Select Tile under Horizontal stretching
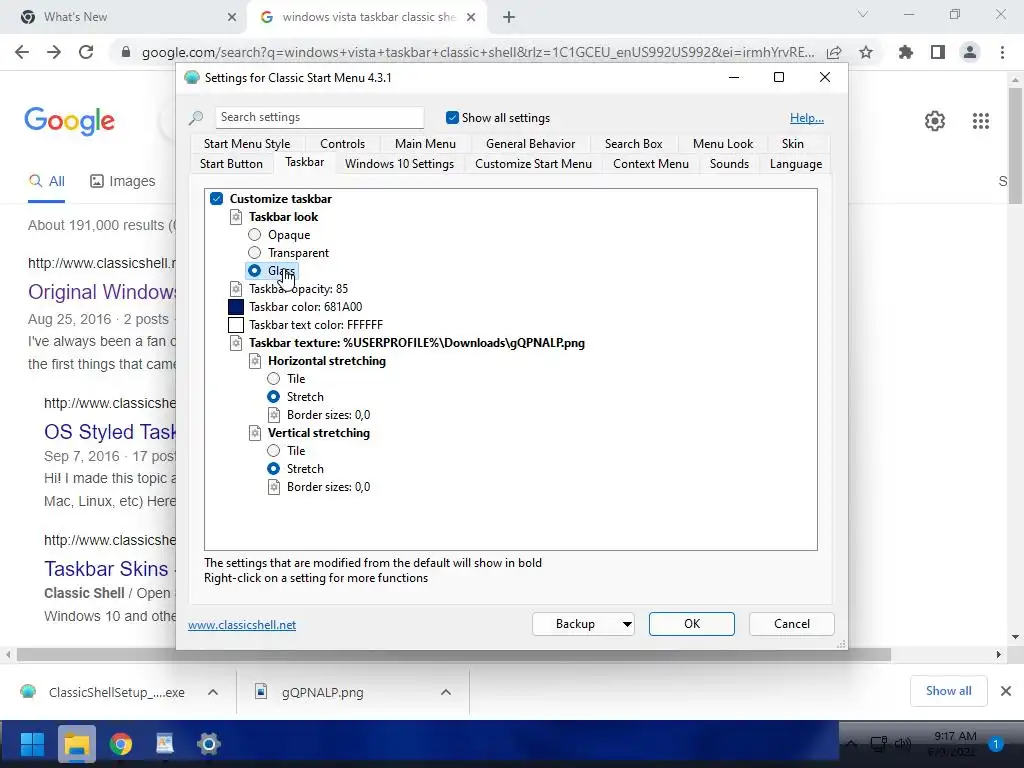 click(x=274, y=379)
